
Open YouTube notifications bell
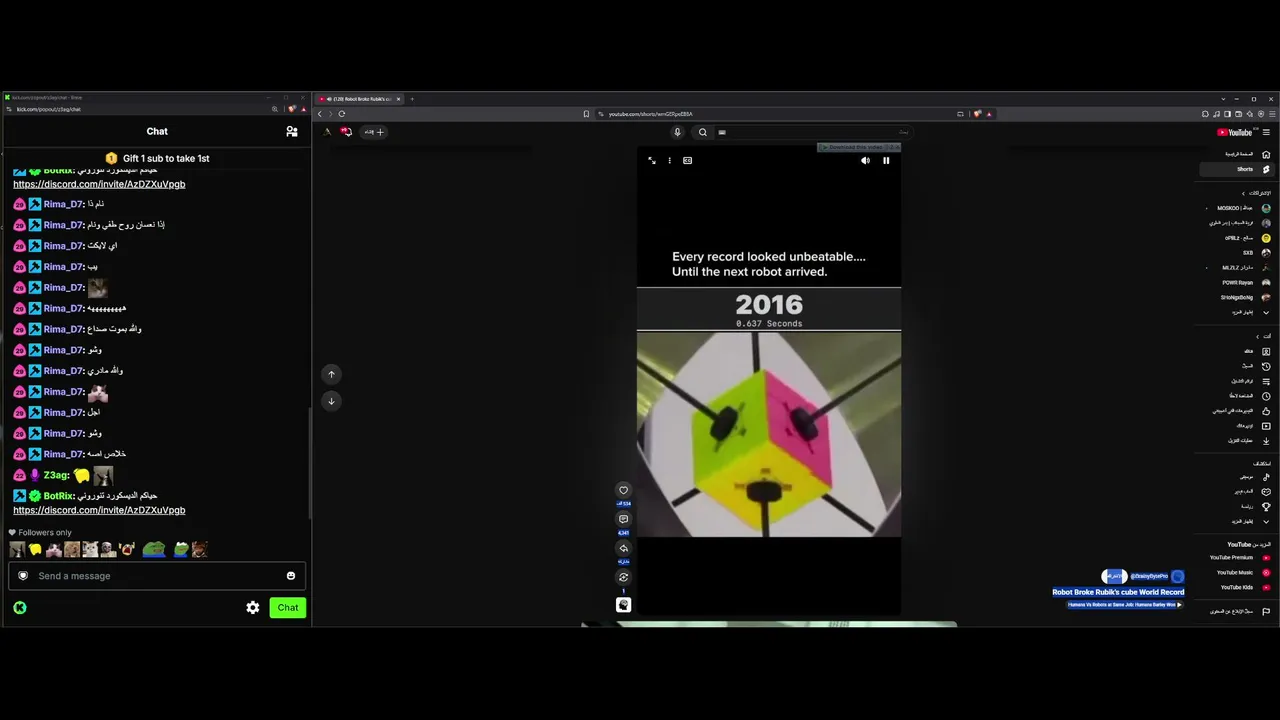tap(346, 132)
